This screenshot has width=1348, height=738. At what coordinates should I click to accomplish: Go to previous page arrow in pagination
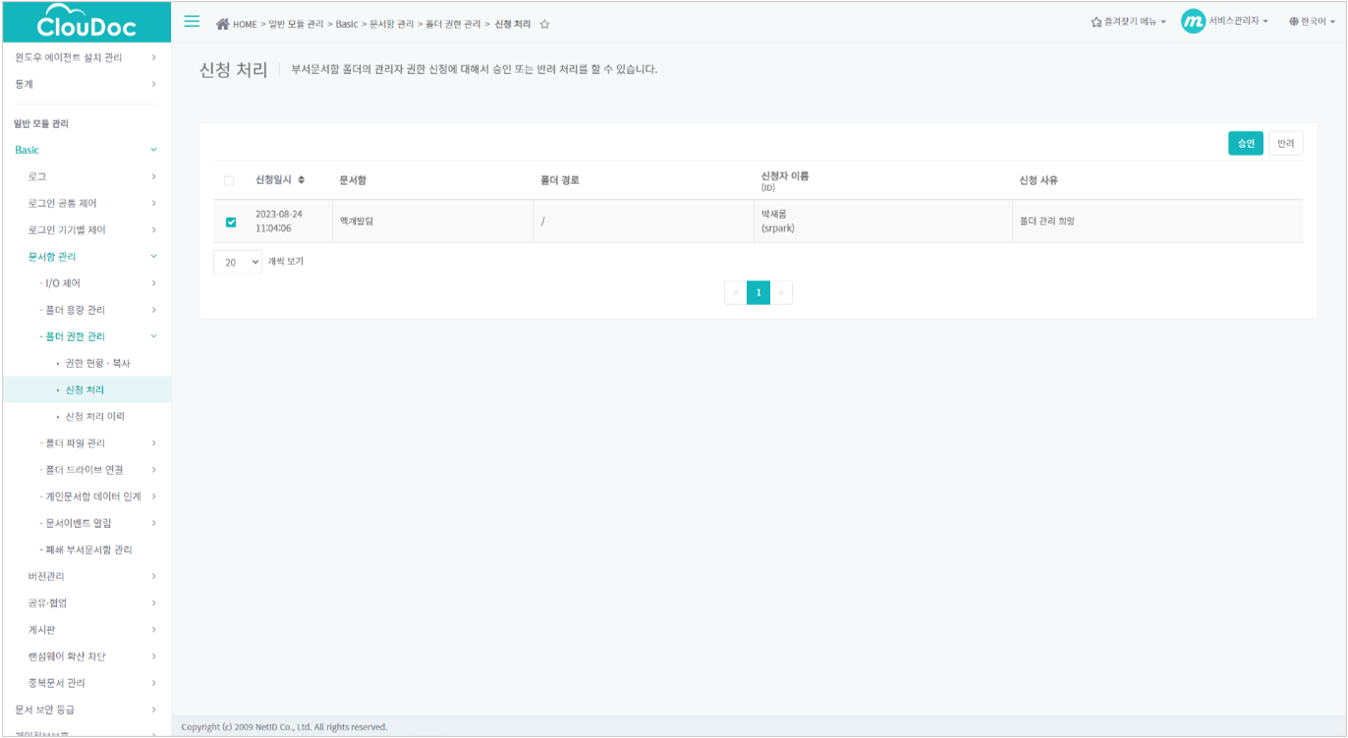pos(736,293)
